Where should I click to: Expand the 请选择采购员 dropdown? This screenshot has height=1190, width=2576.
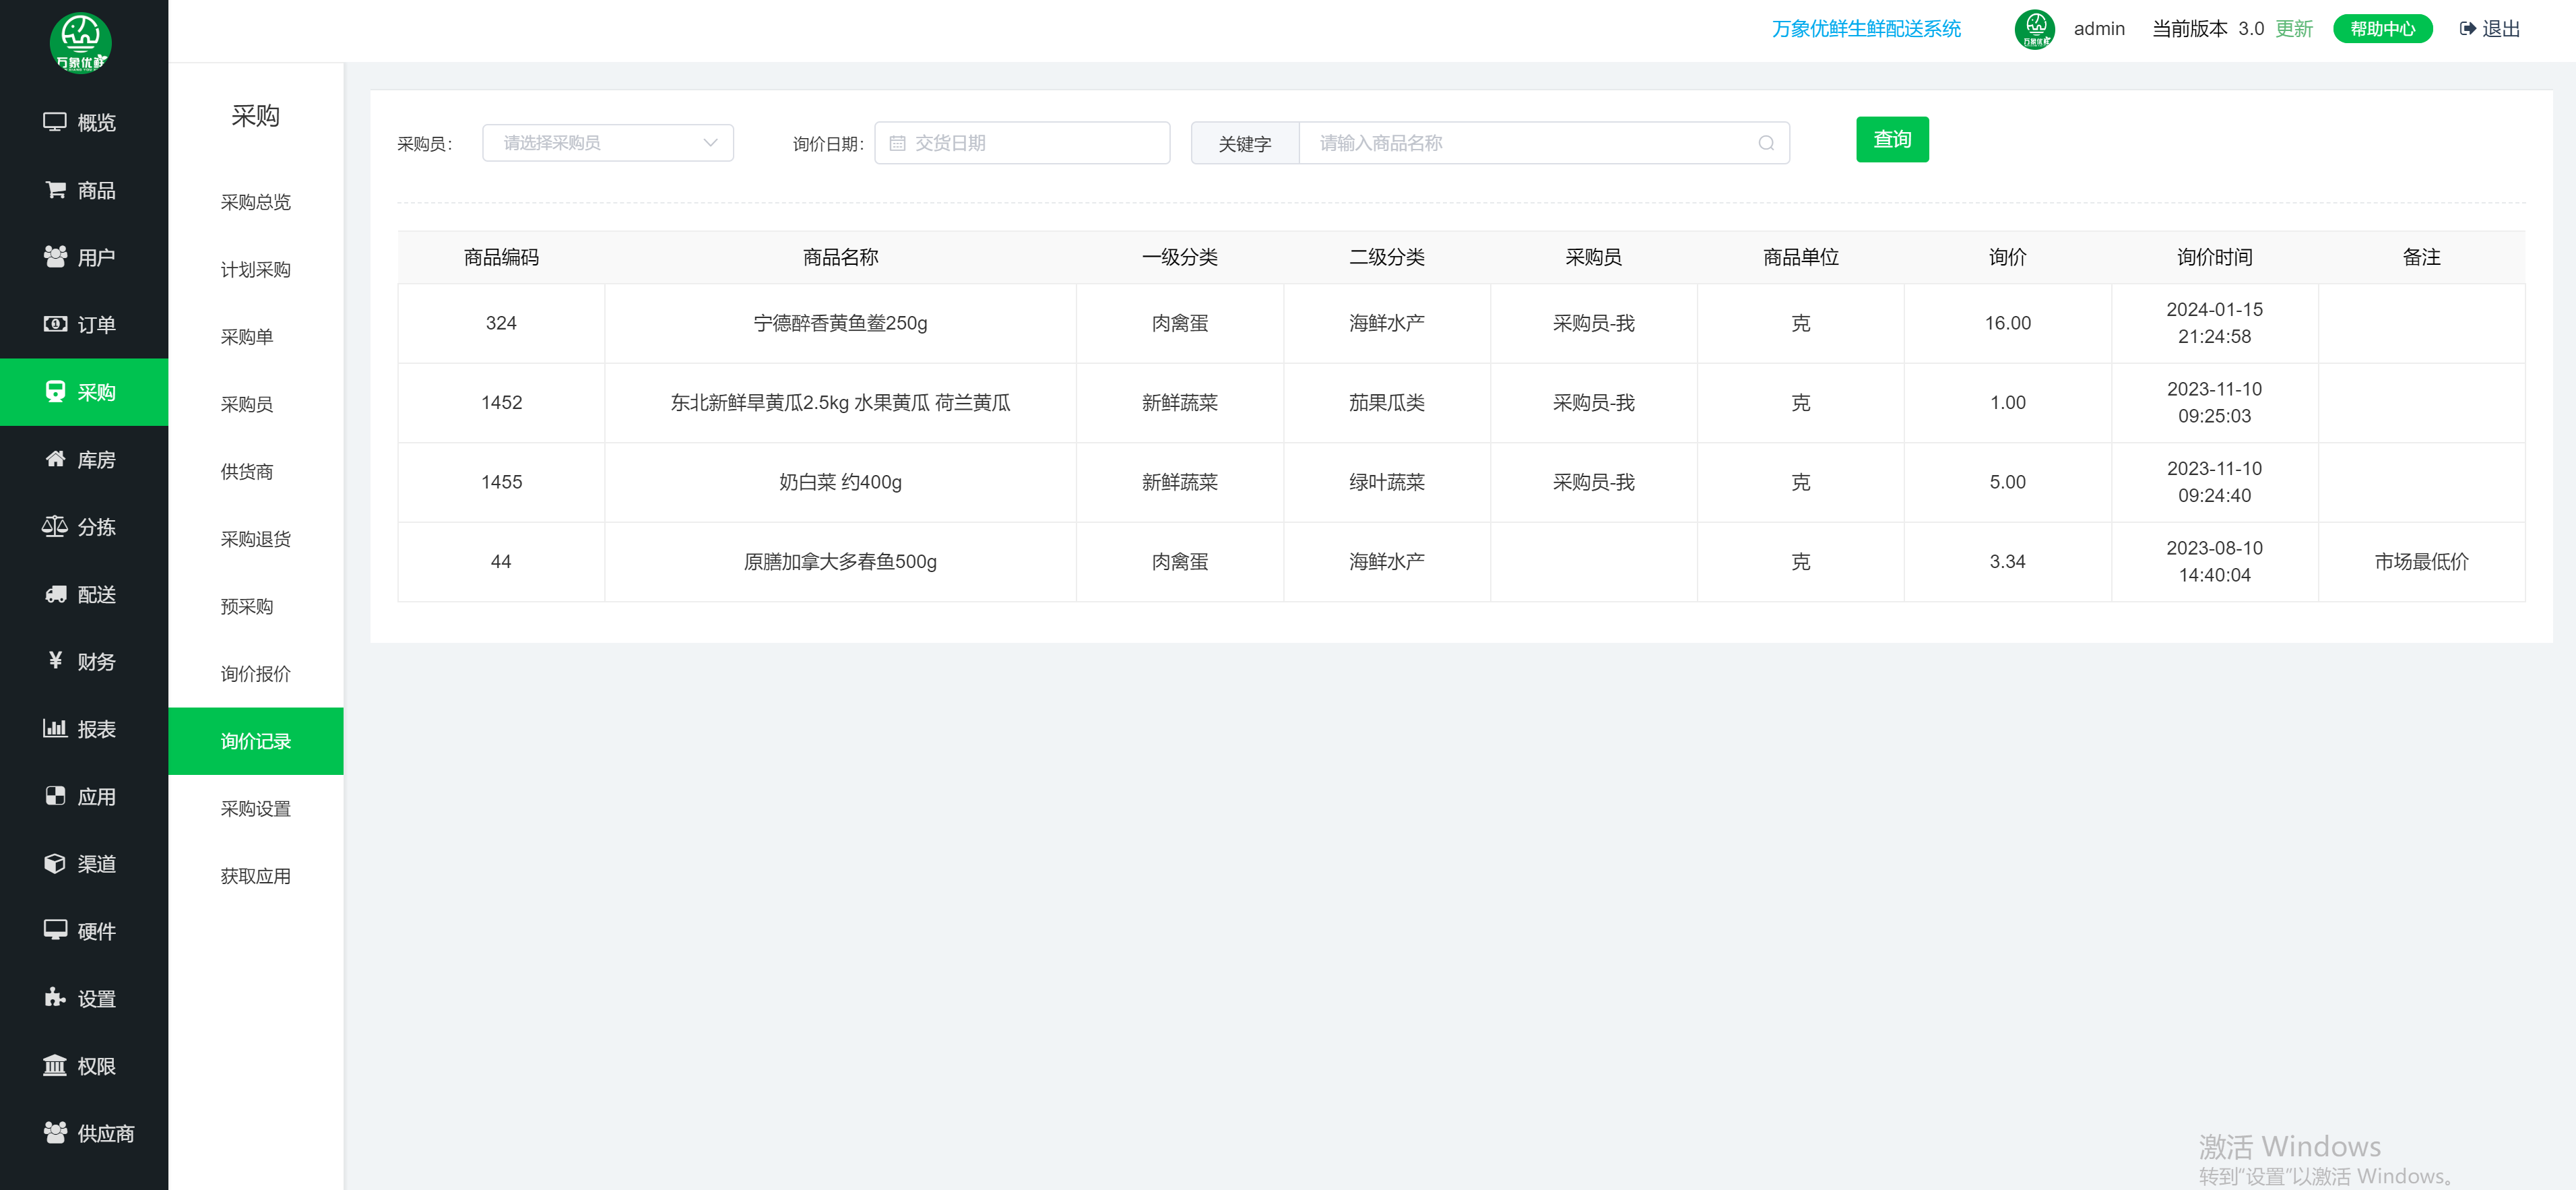coord(607,143)
